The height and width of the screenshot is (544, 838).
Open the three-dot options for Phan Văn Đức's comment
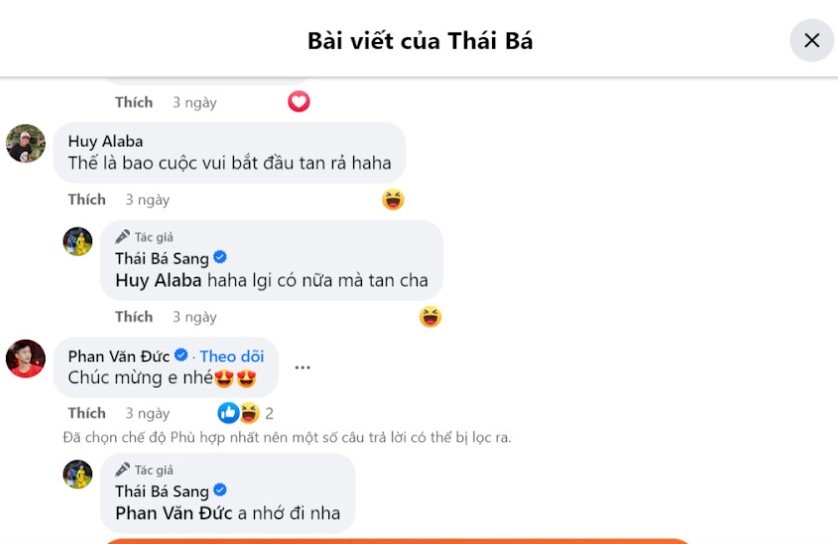pyautogui.click(x=302, y=368)
